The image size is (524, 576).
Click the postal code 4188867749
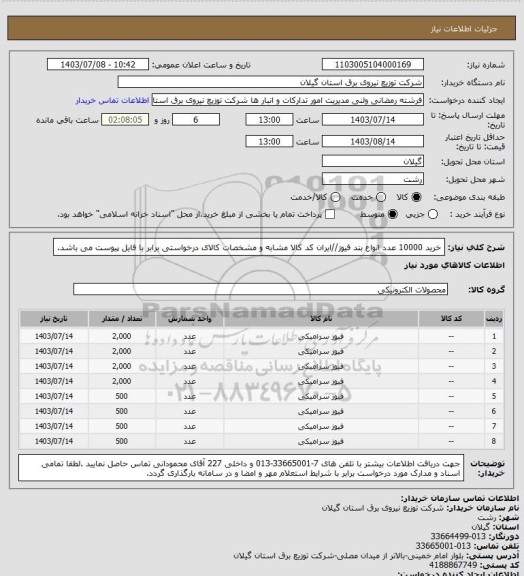point(452,564)
